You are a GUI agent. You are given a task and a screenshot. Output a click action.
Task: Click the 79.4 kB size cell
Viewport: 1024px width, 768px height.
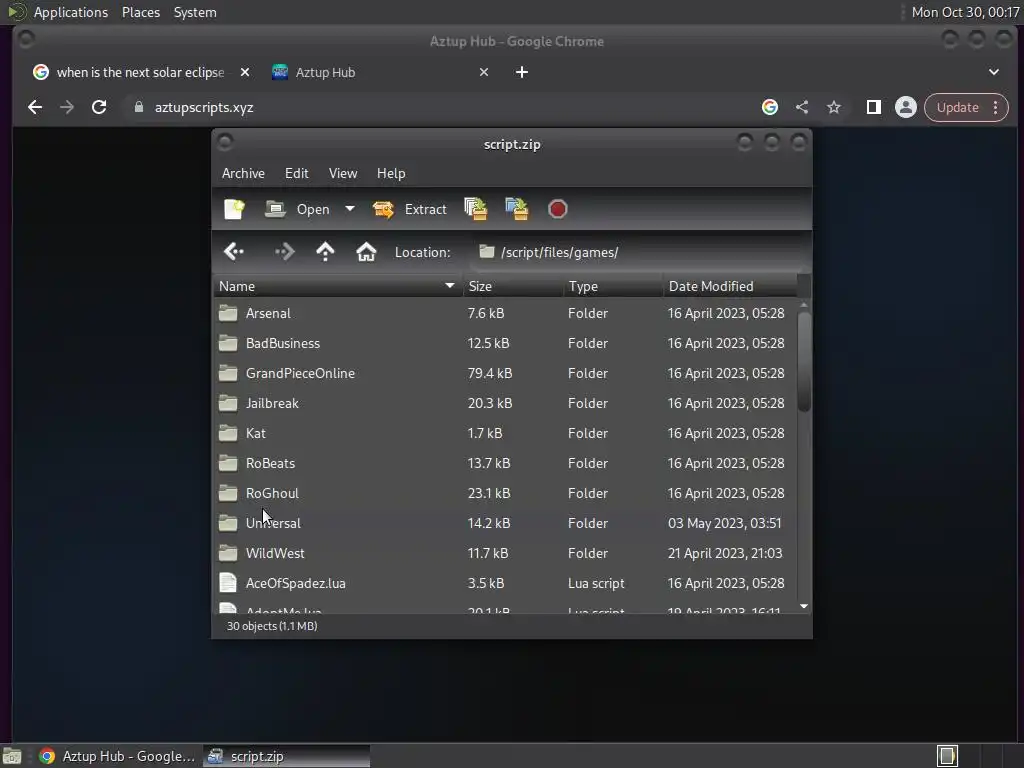click(490, 374)
